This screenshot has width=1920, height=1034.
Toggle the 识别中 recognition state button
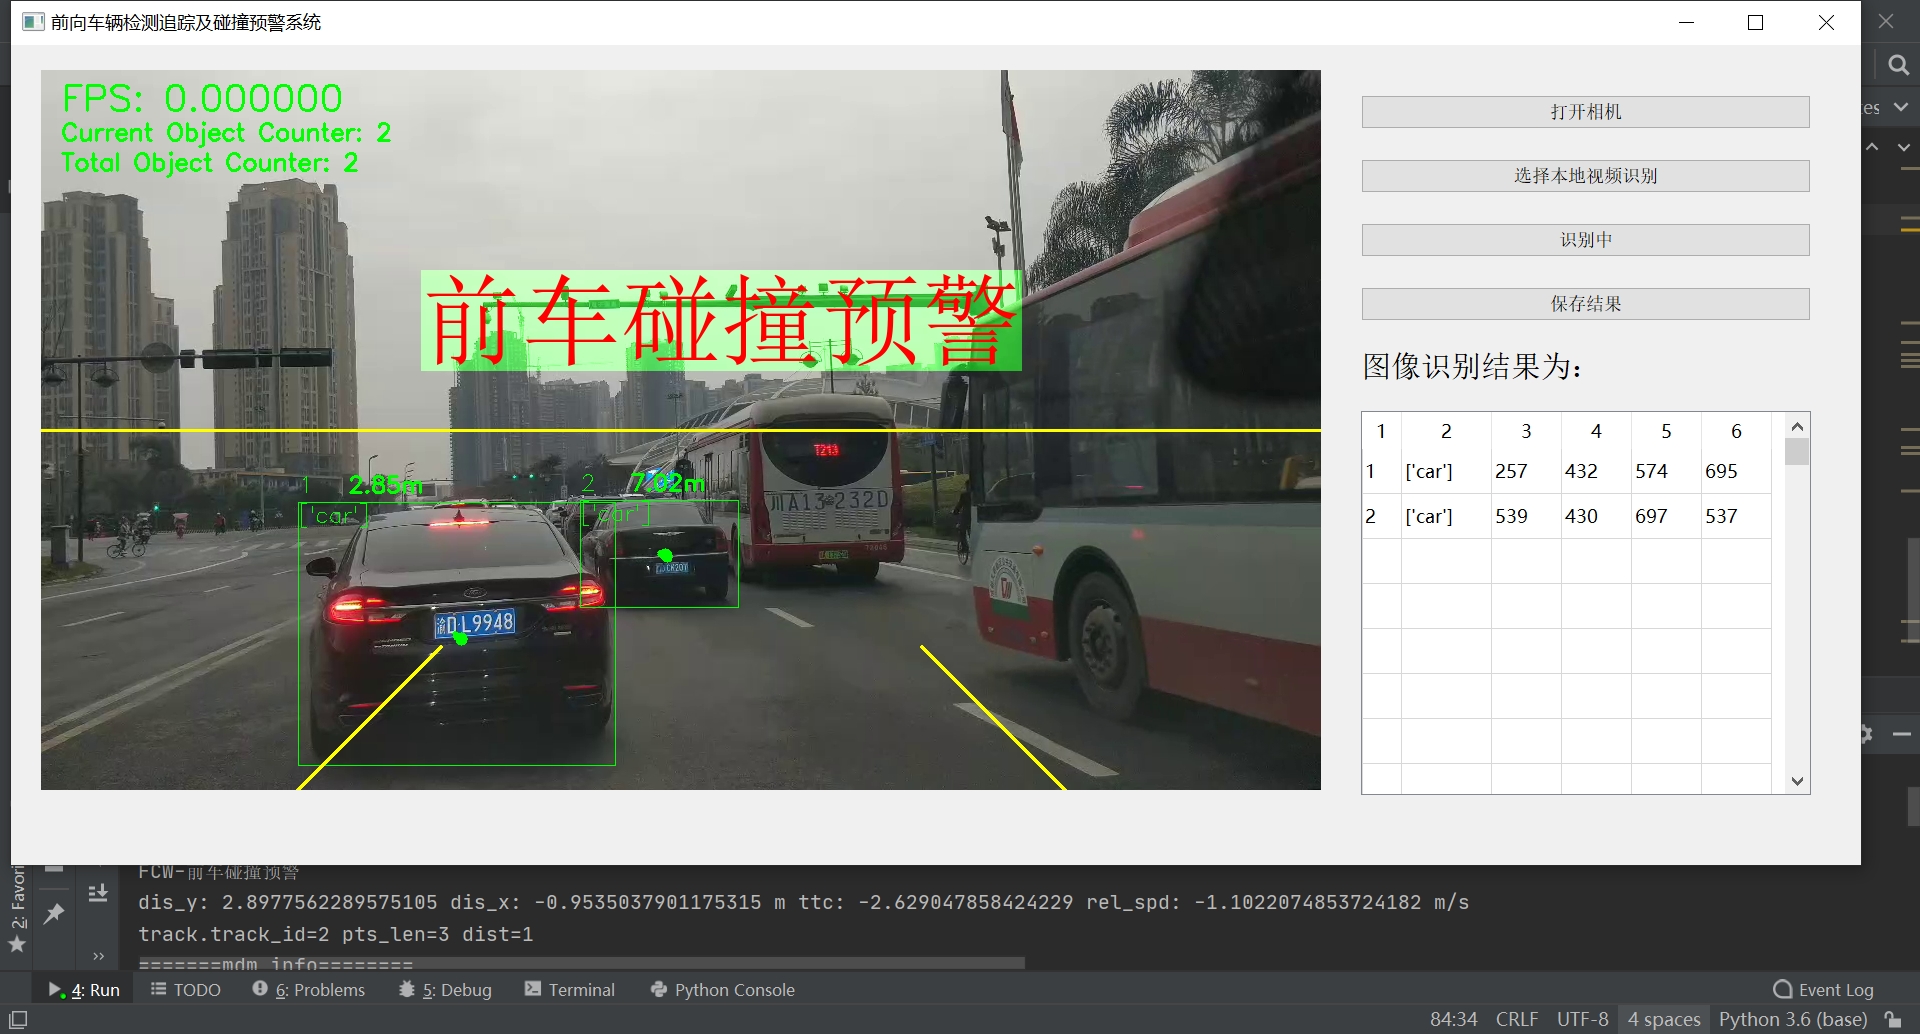coord(1583,239)
